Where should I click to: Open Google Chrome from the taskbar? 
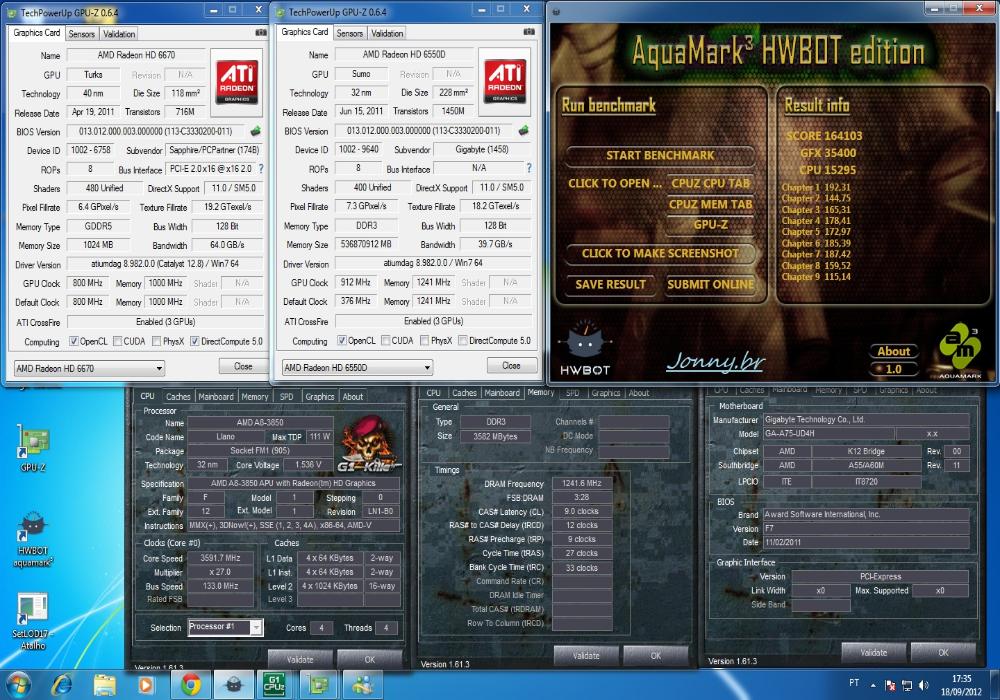click(x=190, y=685)
